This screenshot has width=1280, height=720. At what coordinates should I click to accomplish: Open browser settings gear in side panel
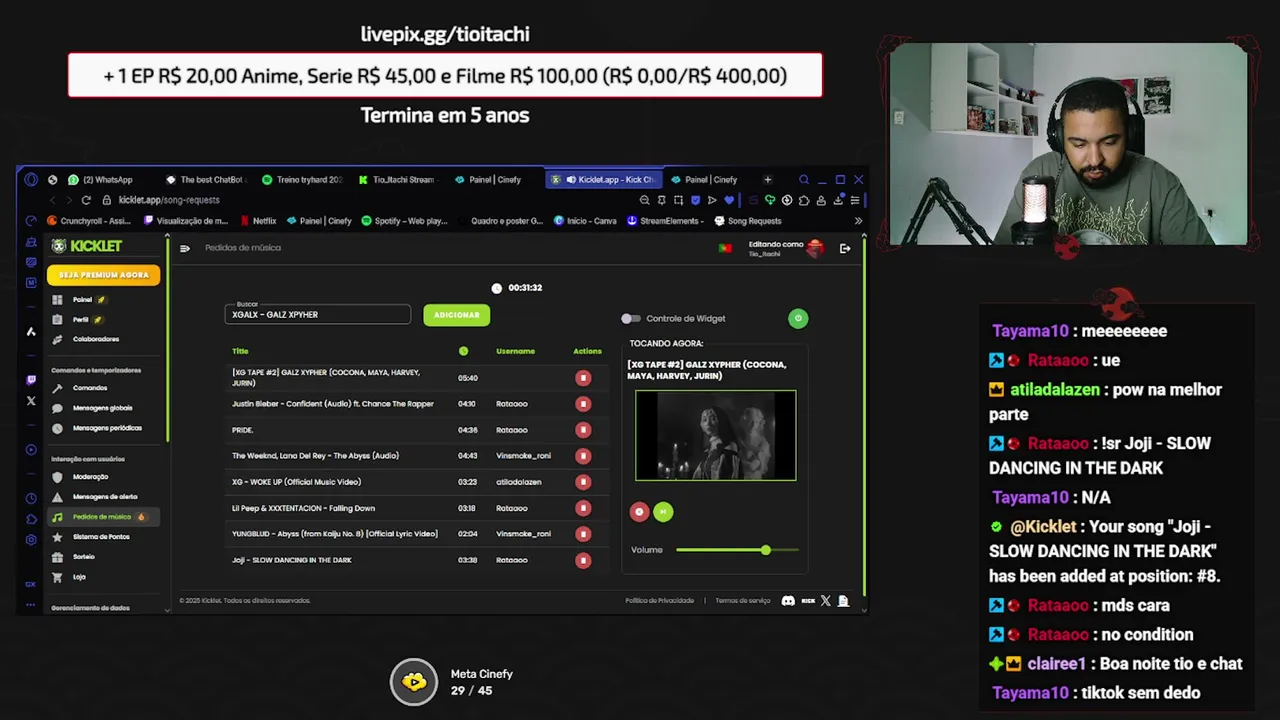pyautogui.click(x=31, y=539)
